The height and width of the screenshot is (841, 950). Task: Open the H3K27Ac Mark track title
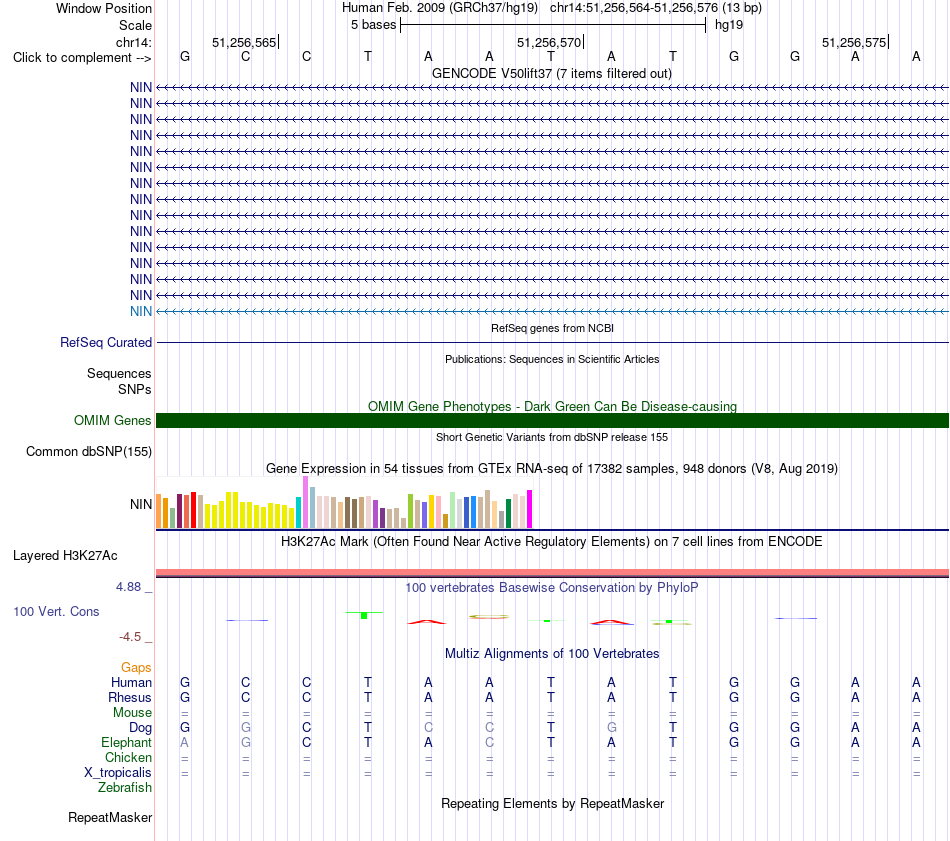(551, 542)
